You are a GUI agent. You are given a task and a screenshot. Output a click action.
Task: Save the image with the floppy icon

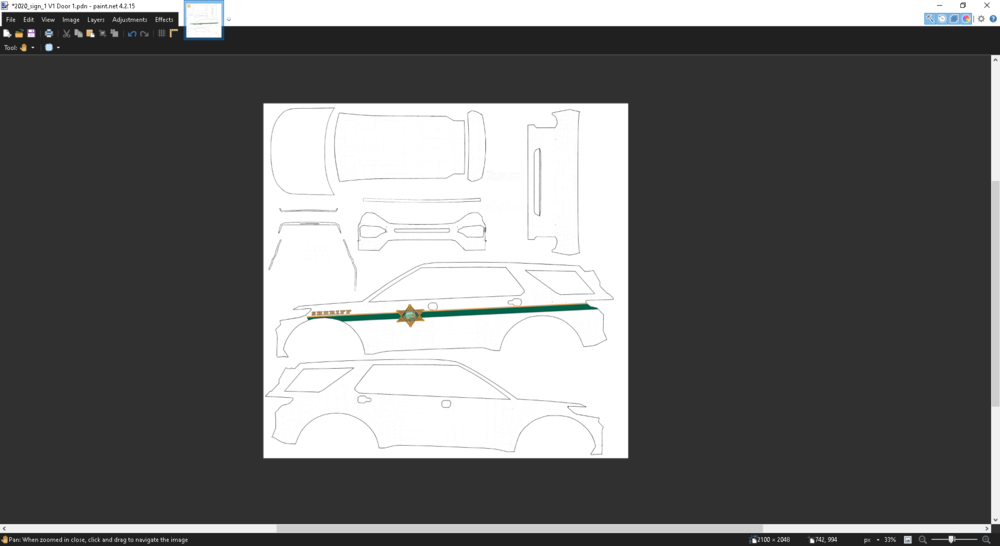point(31,33)
